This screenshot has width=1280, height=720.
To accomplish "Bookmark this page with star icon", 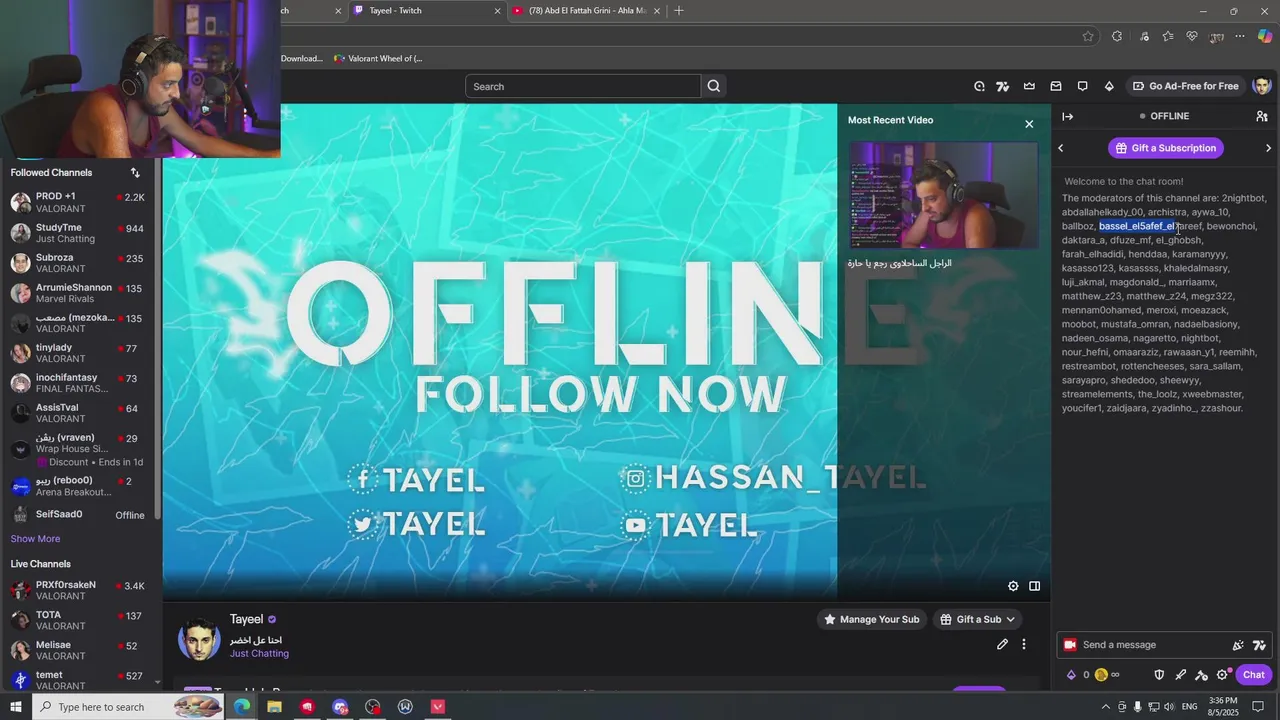I will tap(1088, 36).
